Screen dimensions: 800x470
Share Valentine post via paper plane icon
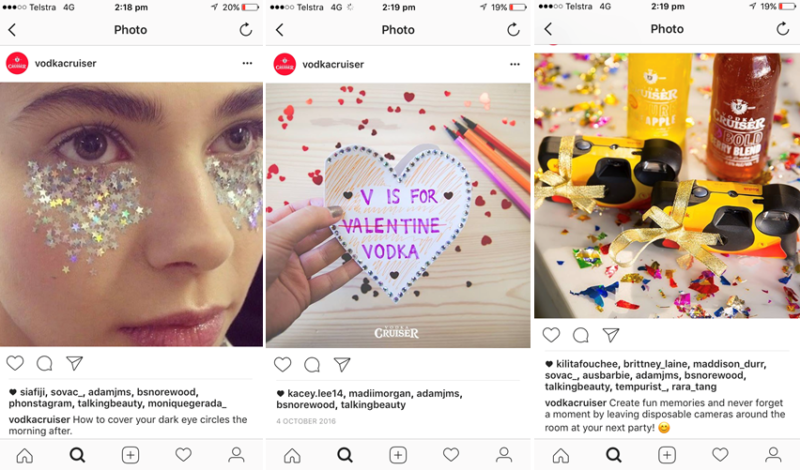pyautogui.click(x=342, y=364)
